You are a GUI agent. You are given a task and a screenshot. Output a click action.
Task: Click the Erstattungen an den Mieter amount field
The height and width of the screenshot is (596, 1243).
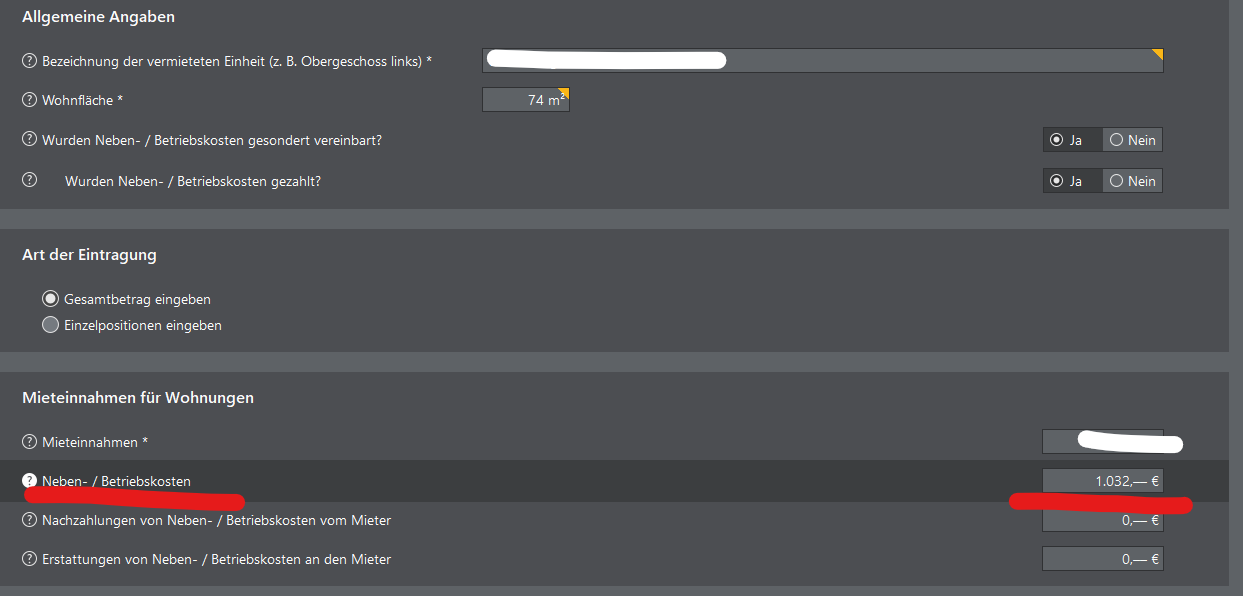click(x=1102, y=559)
